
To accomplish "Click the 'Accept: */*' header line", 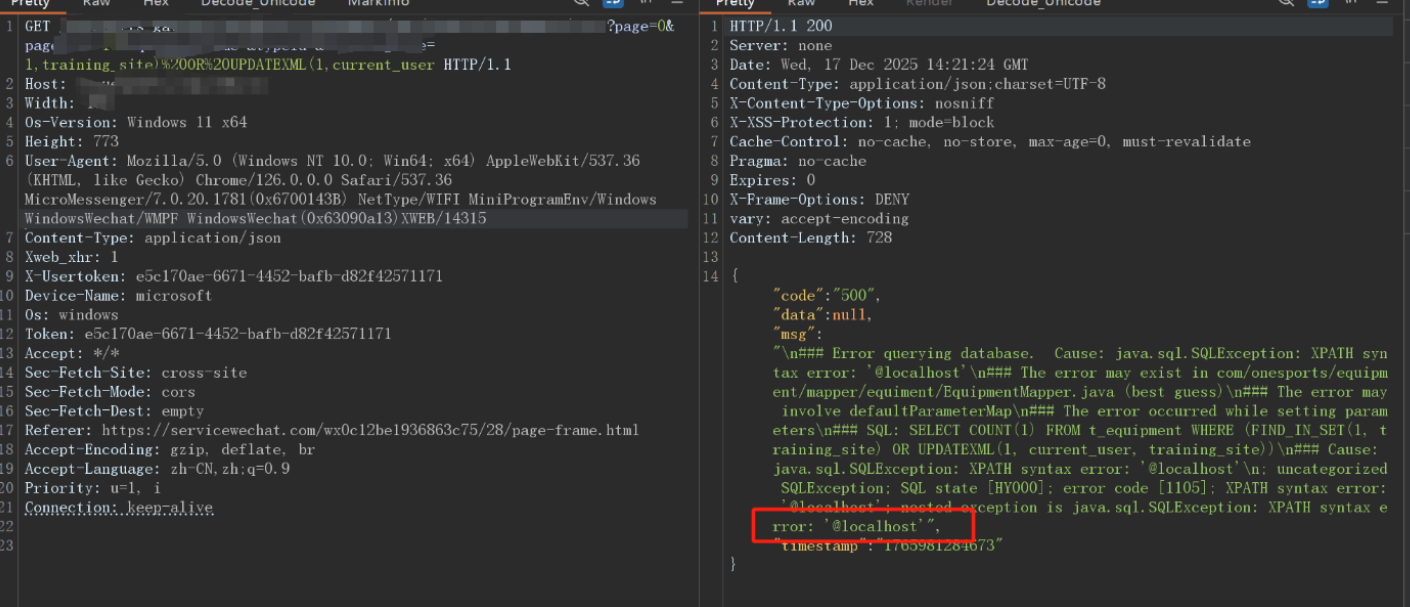I will pos(71,353).
